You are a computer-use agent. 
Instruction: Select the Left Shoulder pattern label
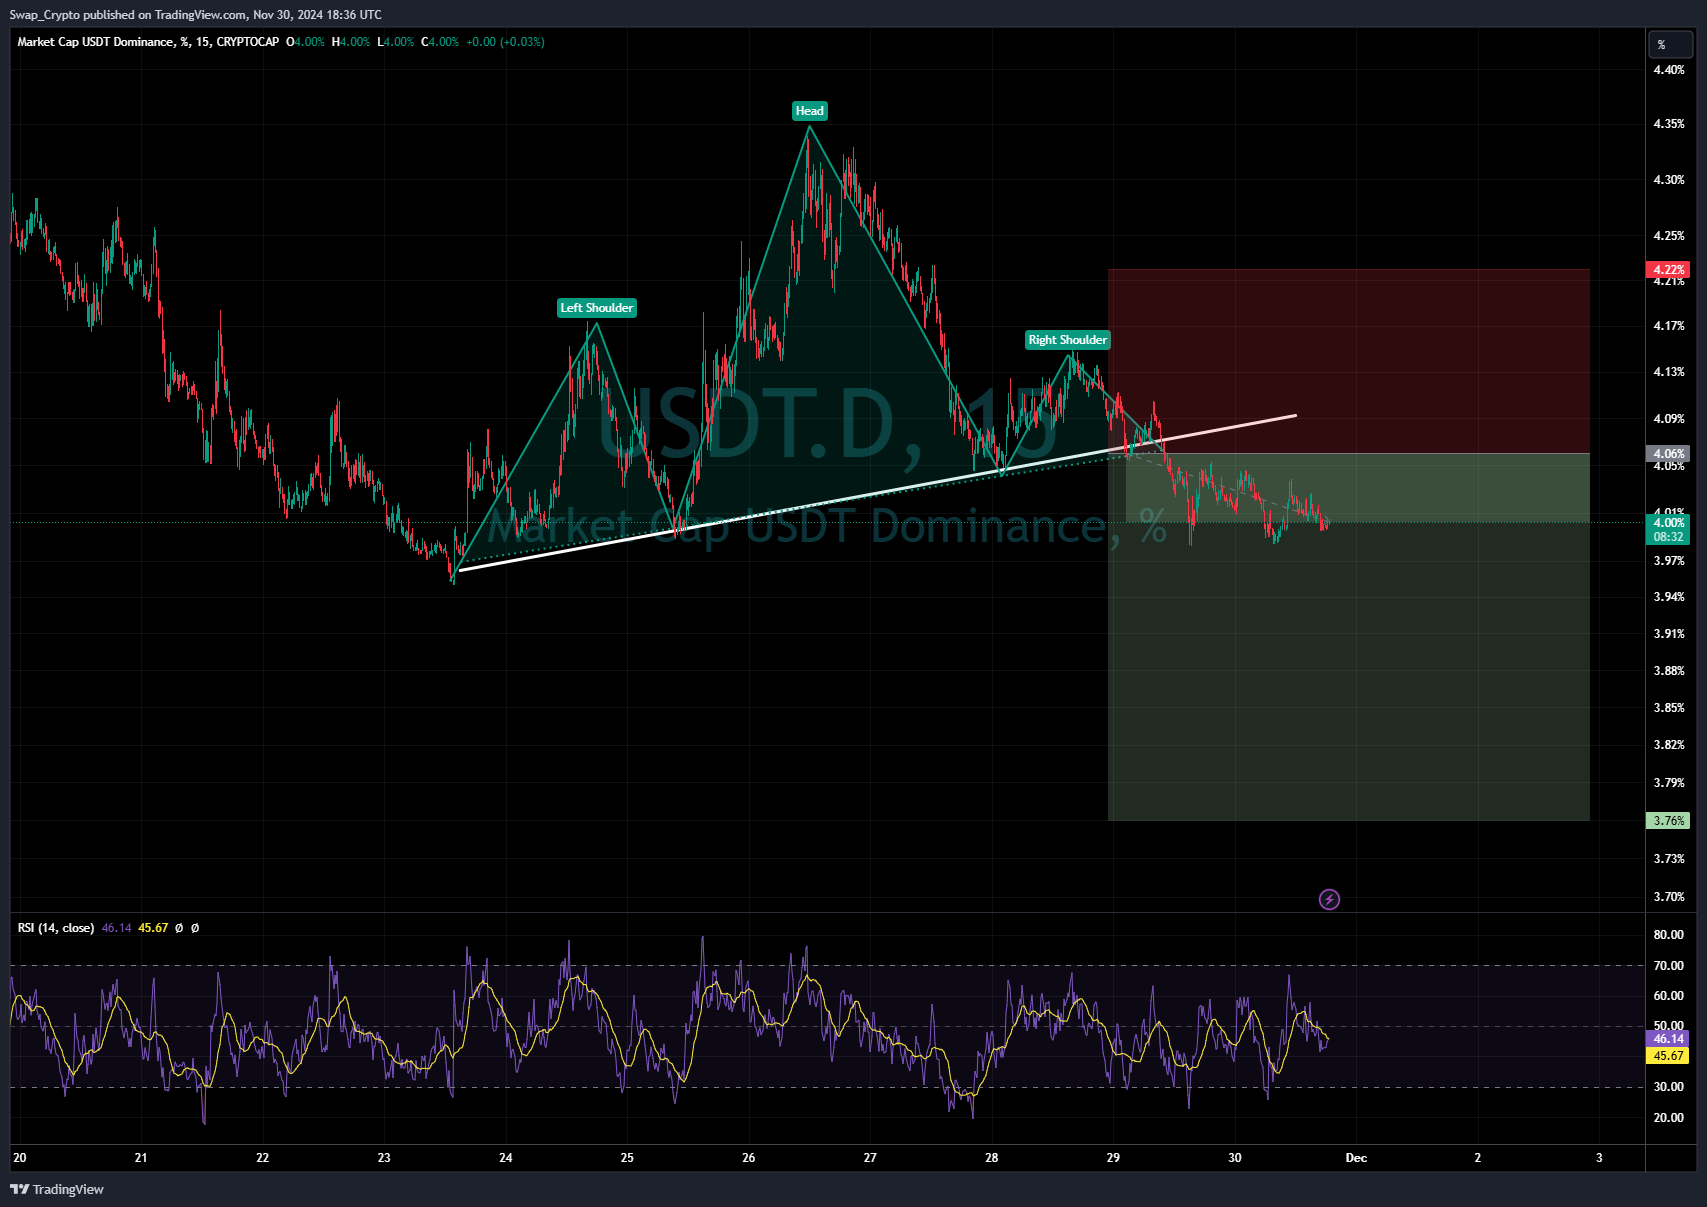[x=597, y=308]
